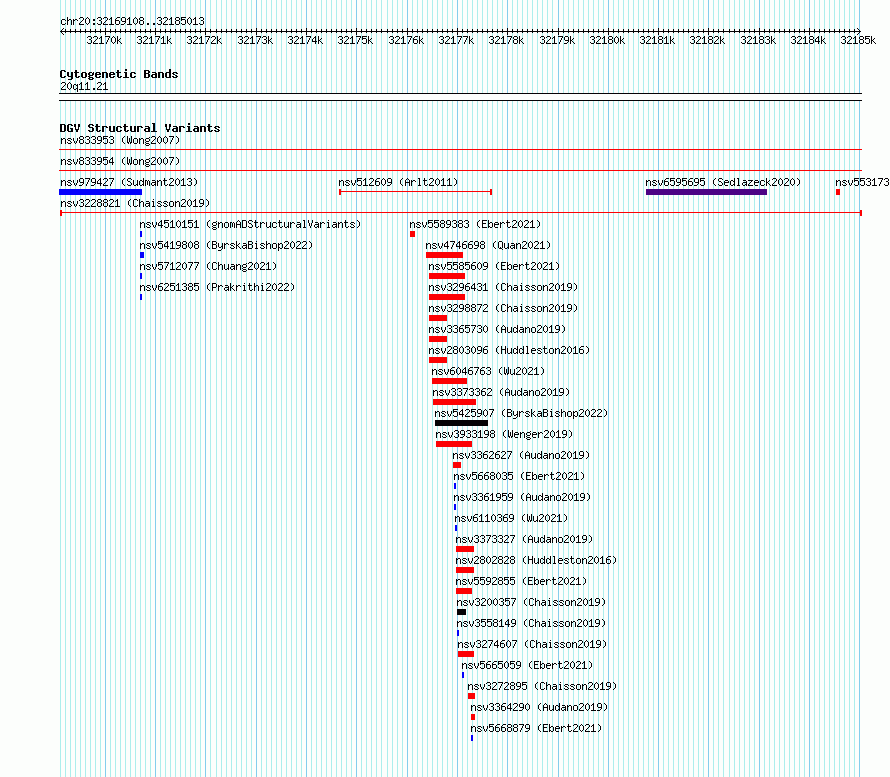Open nsv5592855 (Ebert2021) label
Screen dimensions: 890x777
click(x=521, y=581)
